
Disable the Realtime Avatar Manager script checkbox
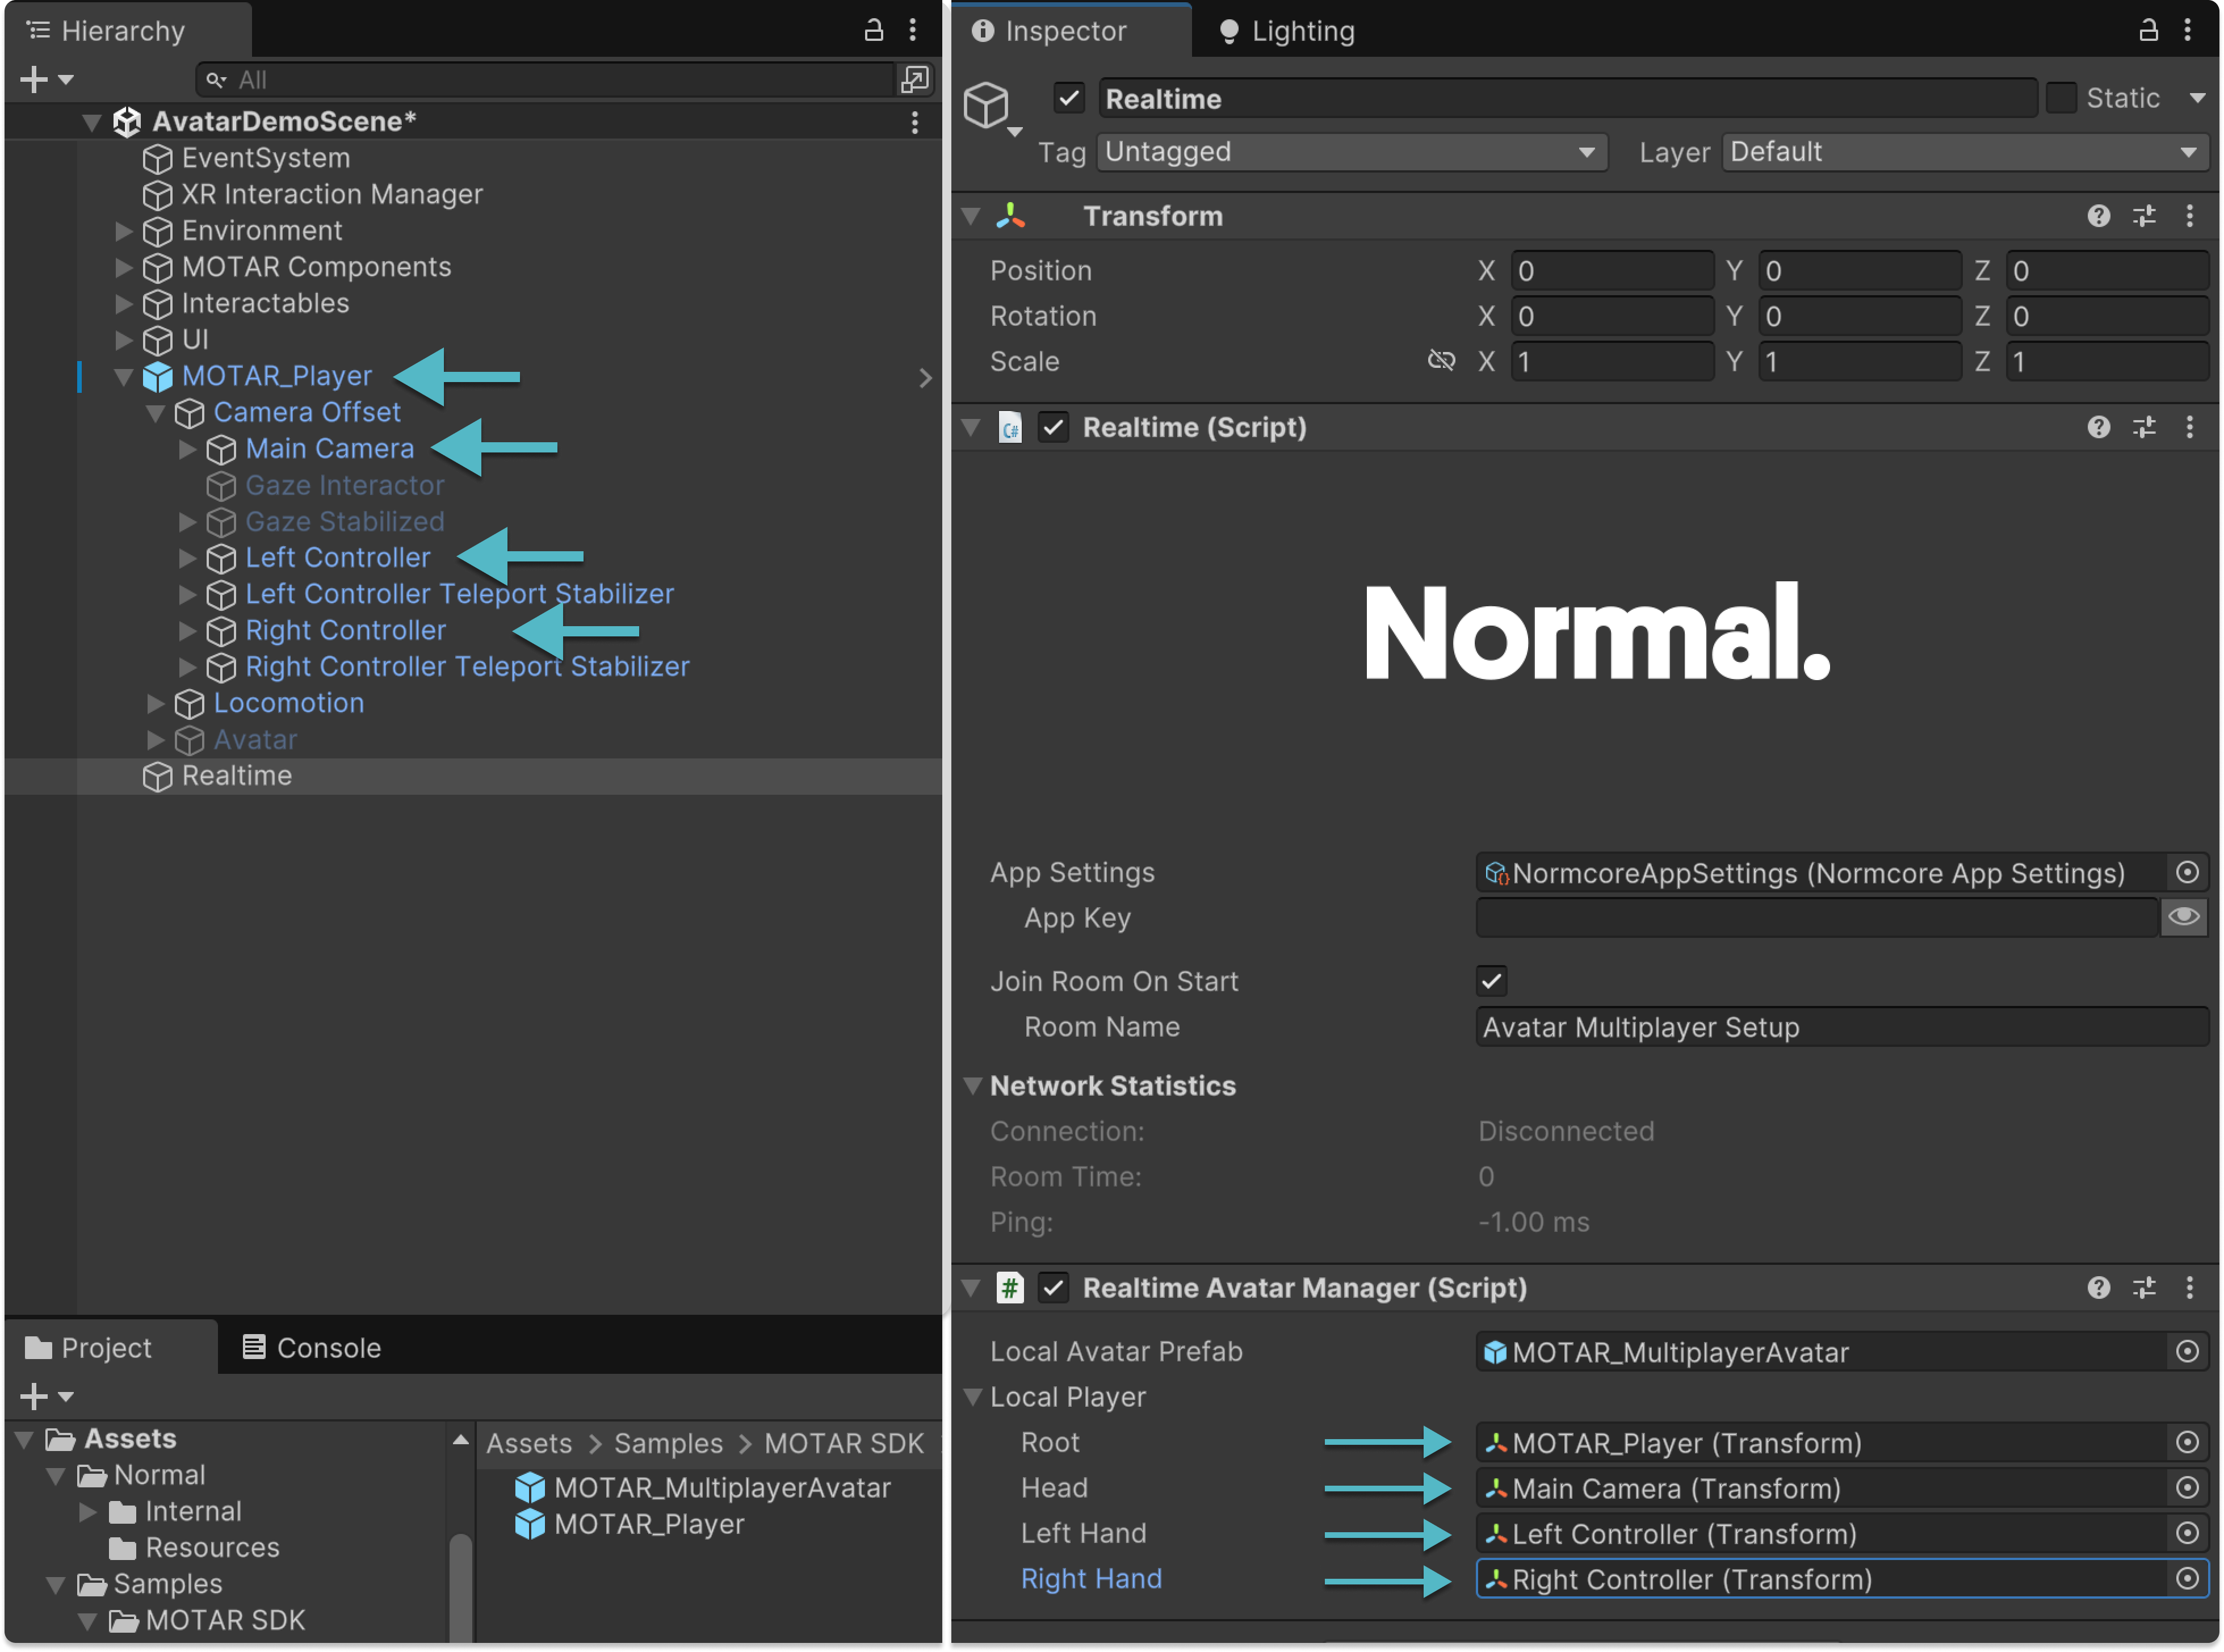1053,1287
